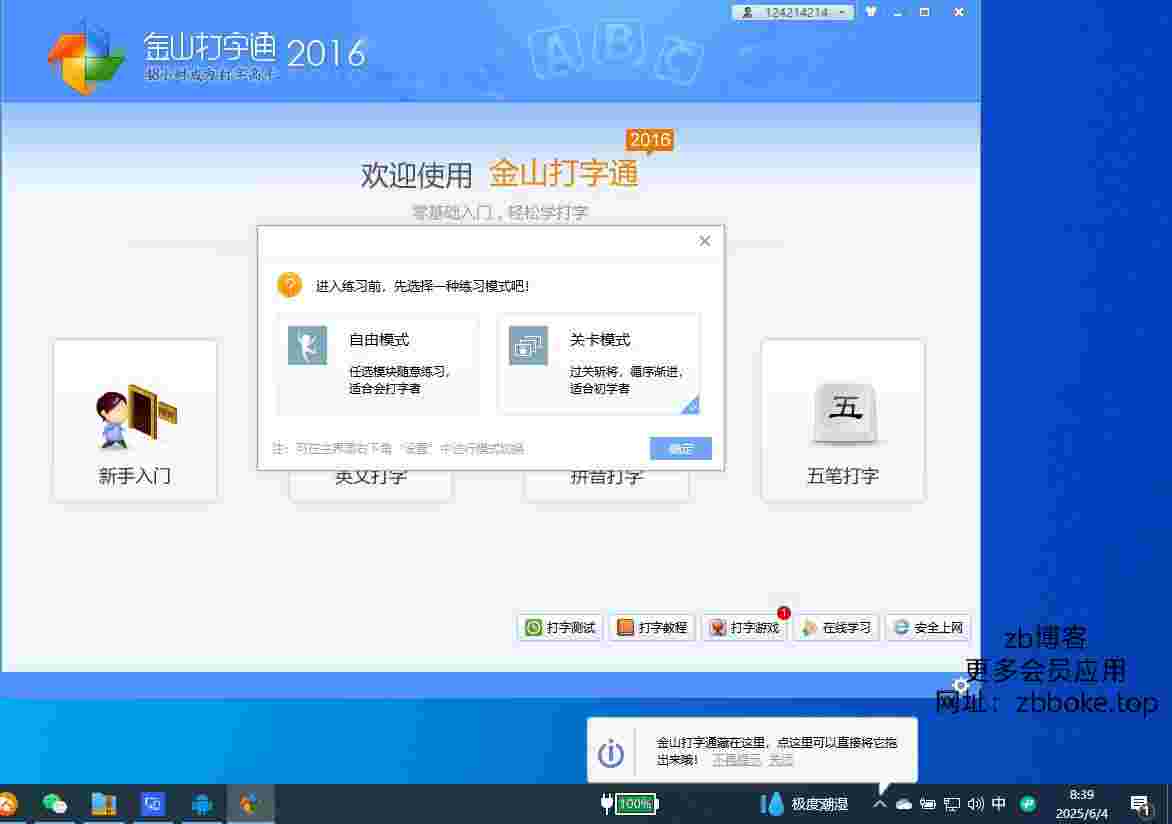
Task: Click the skin shirt icon in title bar
Action: [x=871, y=12]
